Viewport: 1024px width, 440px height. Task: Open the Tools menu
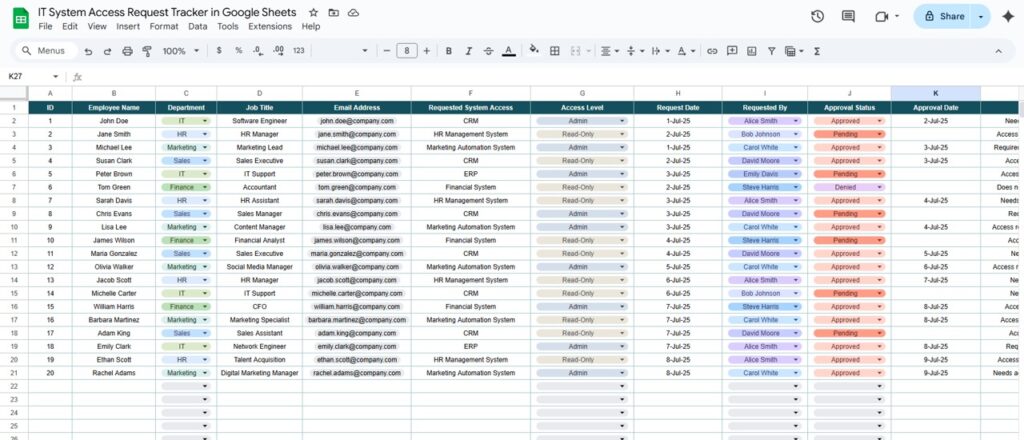[228, 27]
